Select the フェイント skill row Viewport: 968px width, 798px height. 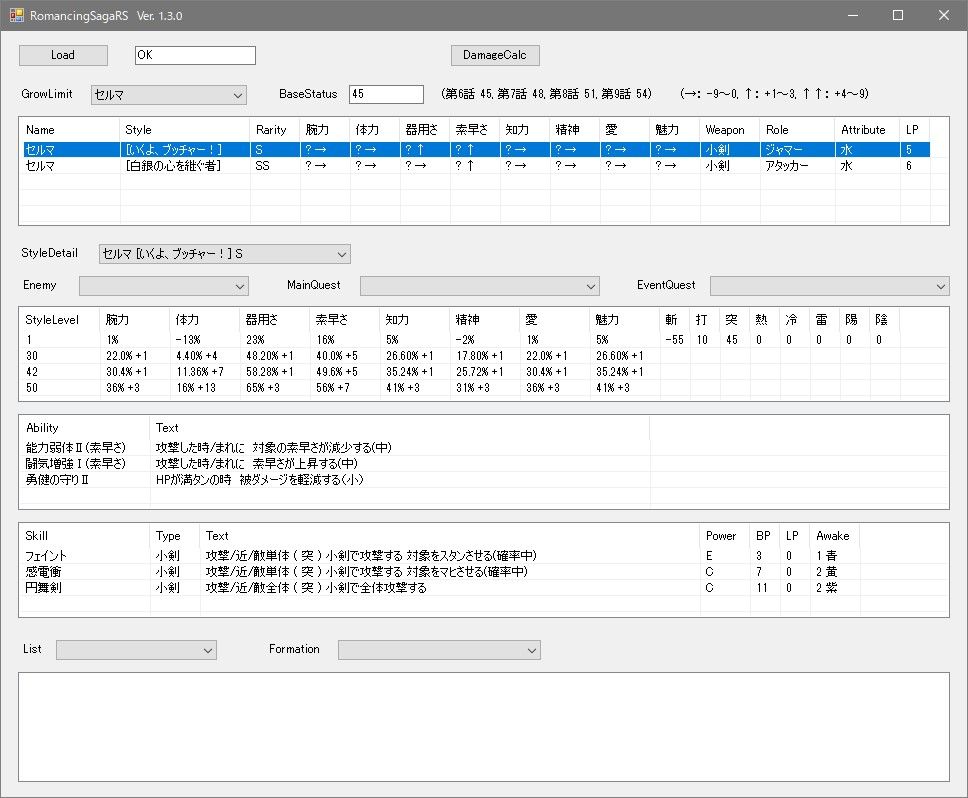point(441,555)
